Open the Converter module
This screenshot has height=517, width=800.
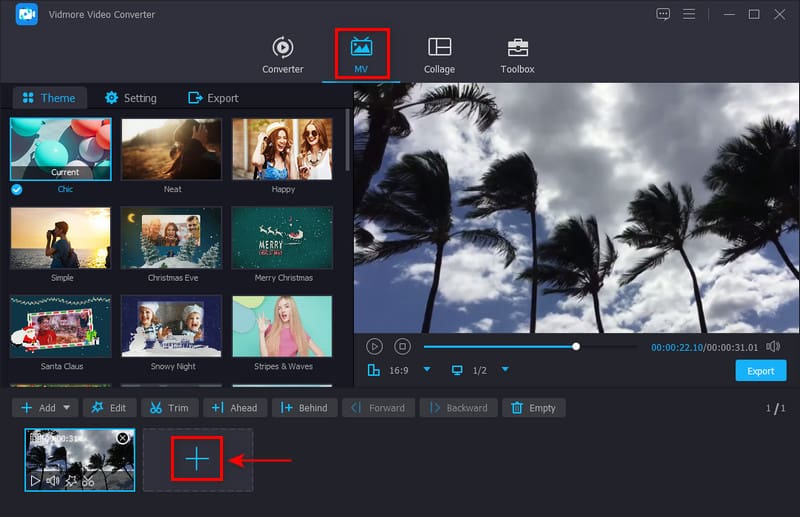pos(283,55)
